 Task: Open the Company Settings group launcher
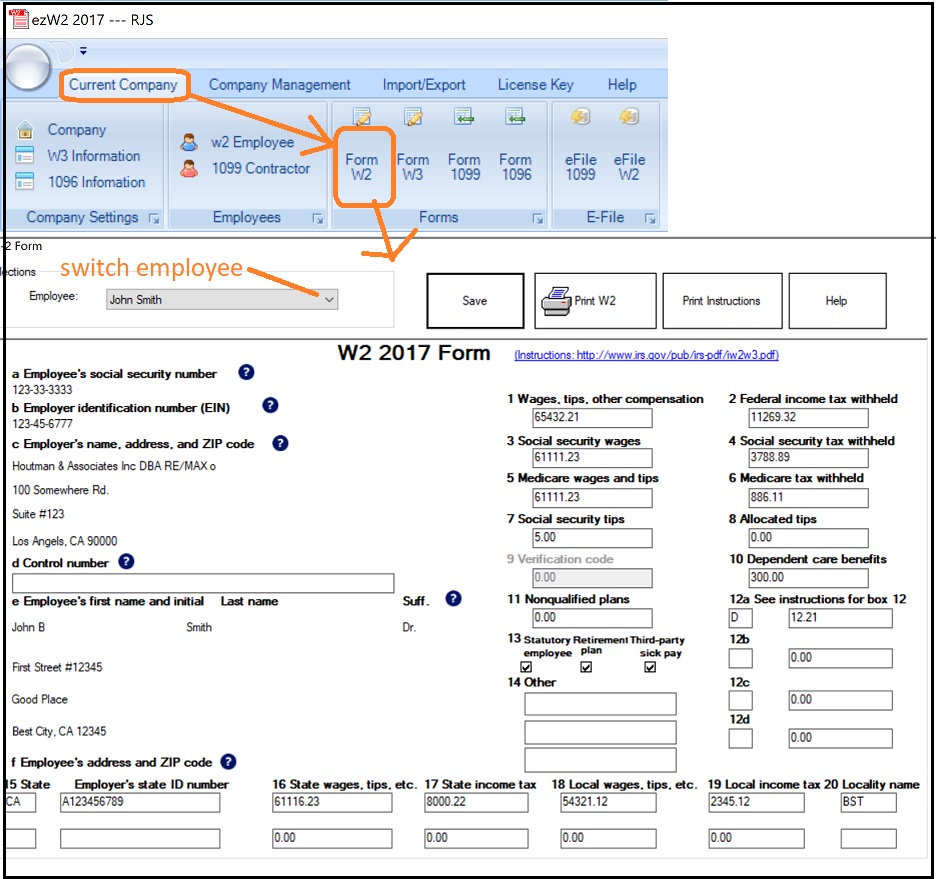(154, 217)
